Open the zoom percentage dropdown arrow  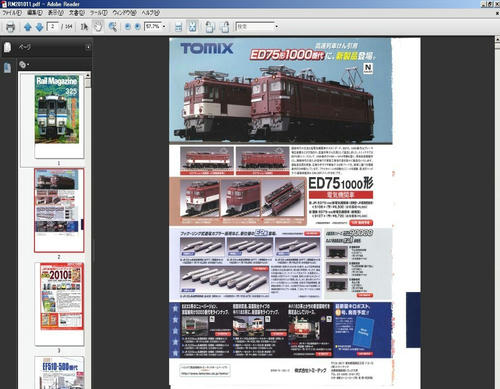[164, 26]
